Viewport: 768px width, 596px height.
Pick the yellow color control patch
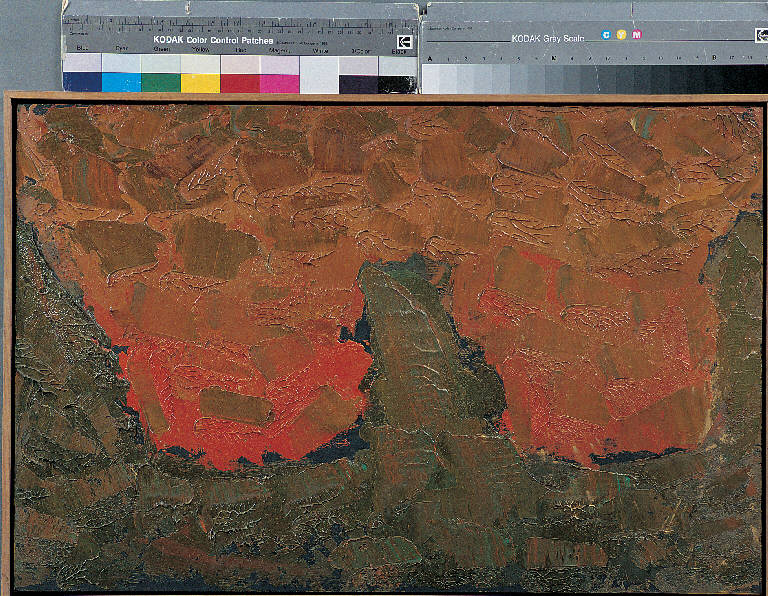click(x=200, y=82)
